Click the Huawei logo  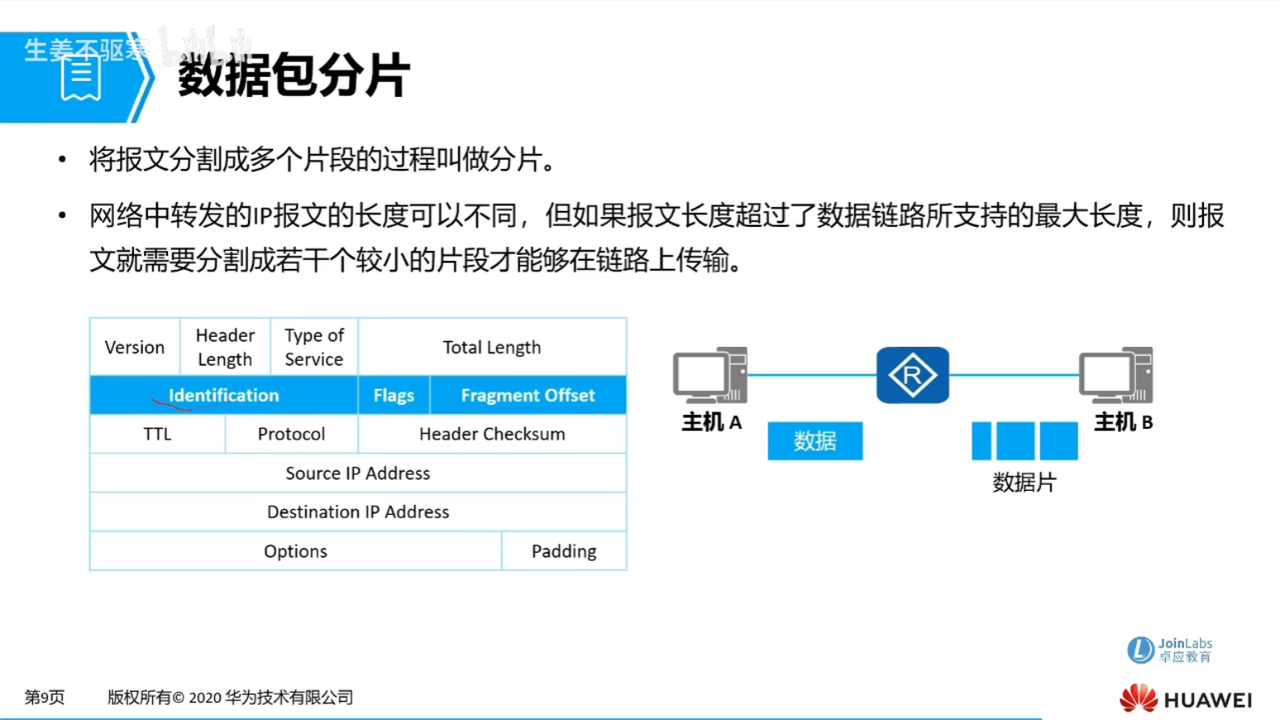pyautogui.click(x=1186, y=698)
